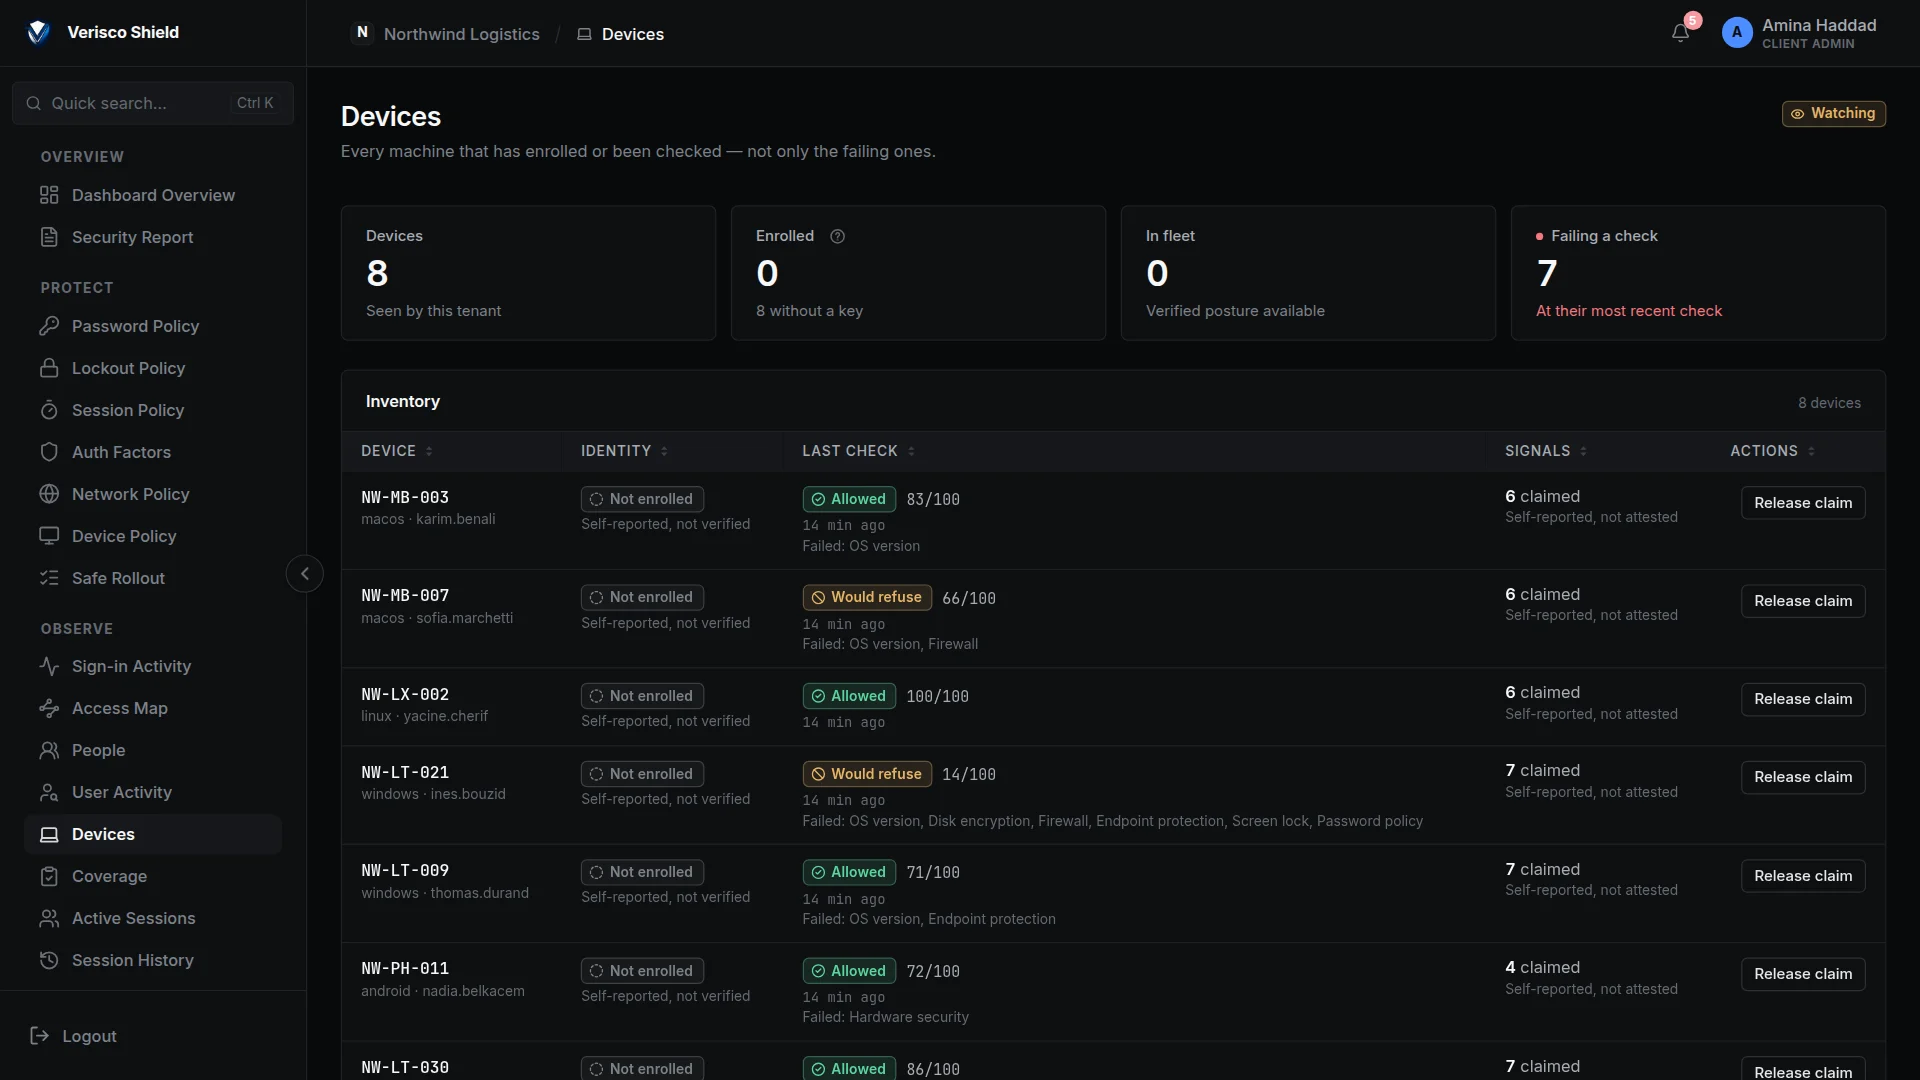
Task: Click the User Activity icon
Action: (x=49, y=792)
